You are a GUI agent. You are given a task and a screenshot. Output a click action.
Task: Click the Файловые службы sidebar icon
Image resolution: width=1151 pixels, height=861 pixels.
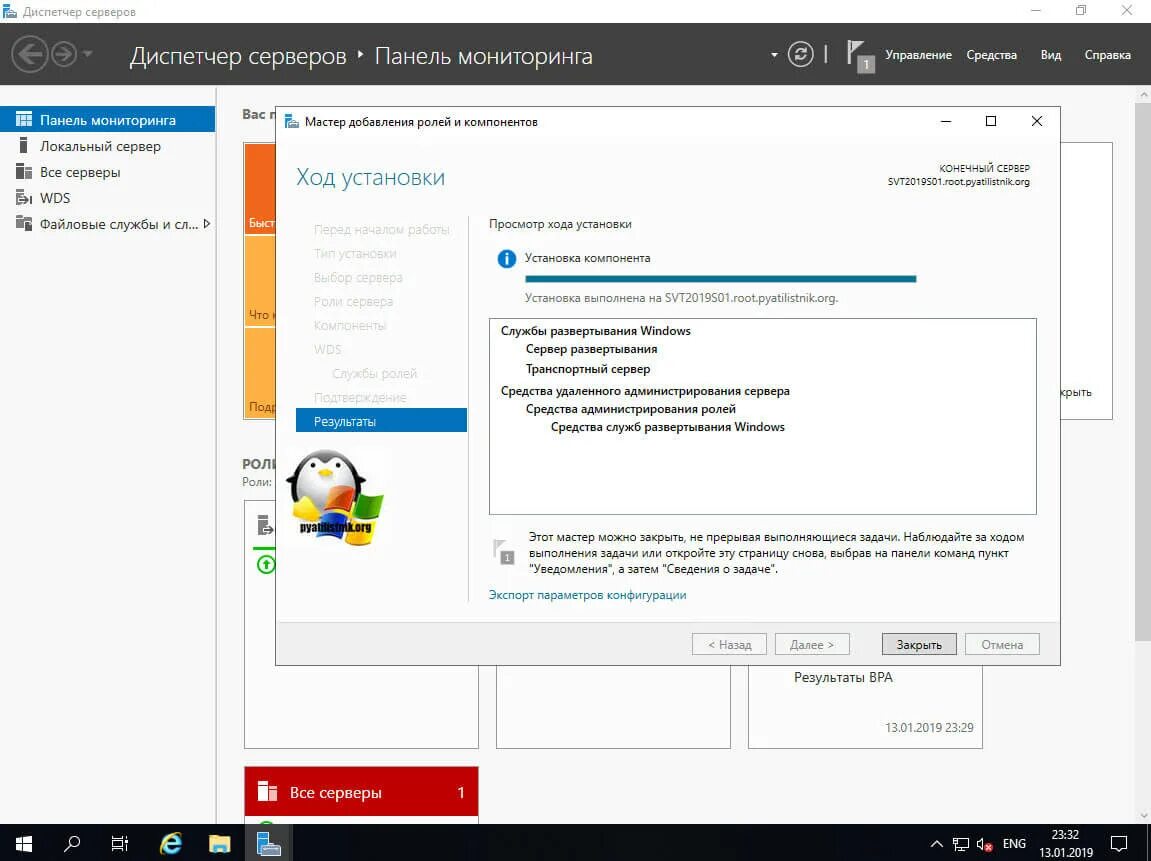pyautogui.click(x=23, y=224)
